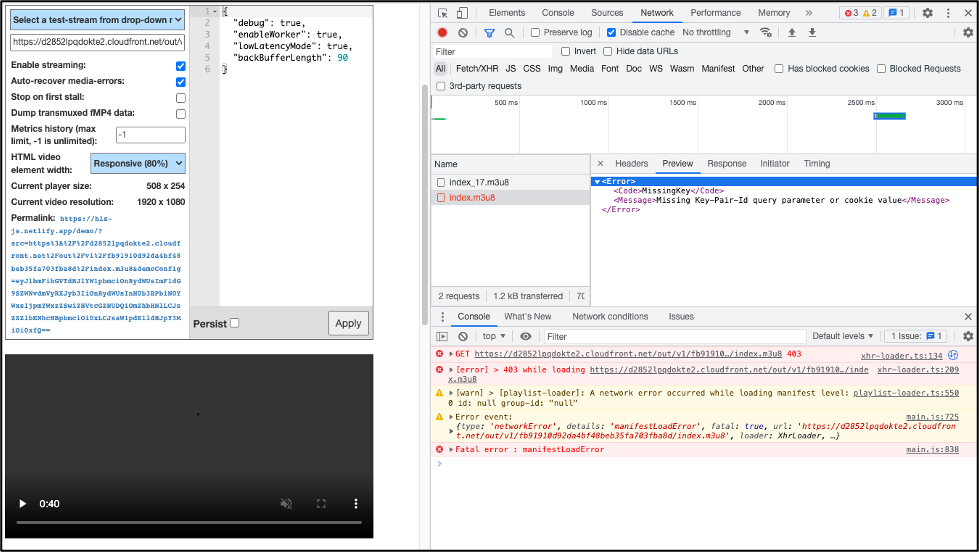Stop recording the network log
This screenshot has height=552, width=979.
(443, 33)
